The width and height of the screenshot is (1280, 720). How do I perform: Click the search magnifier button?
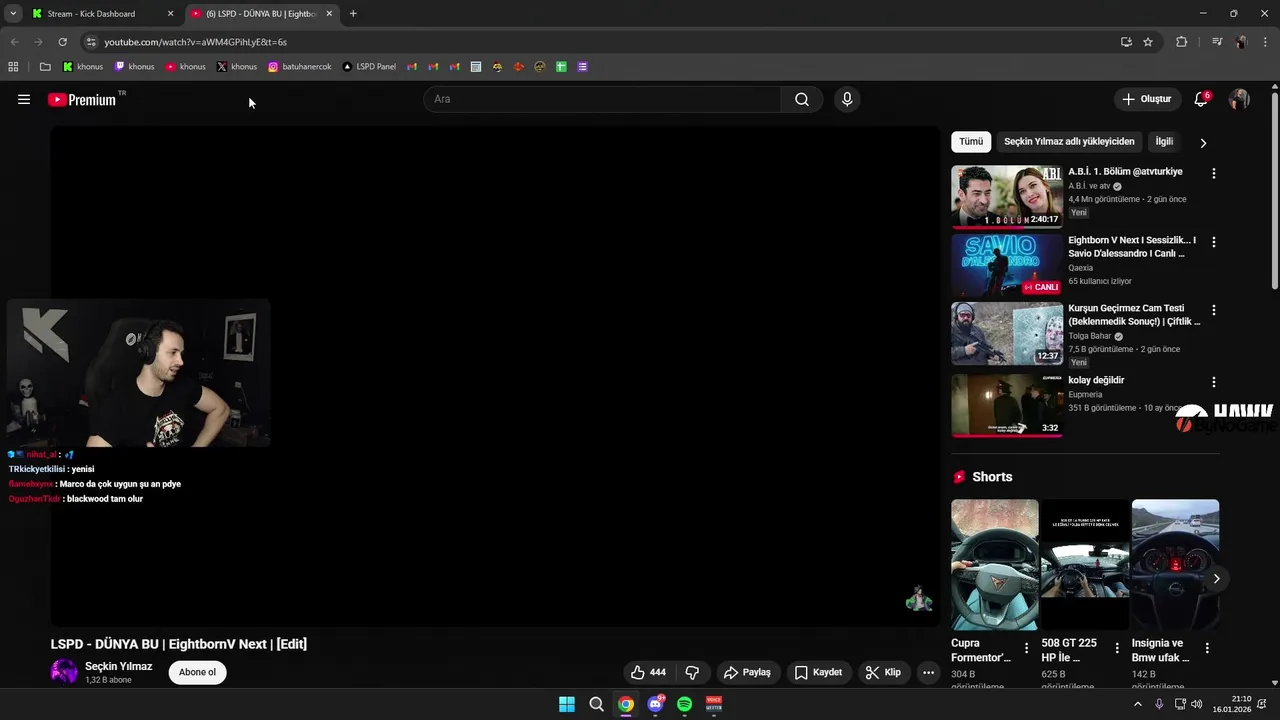point(802,99)
